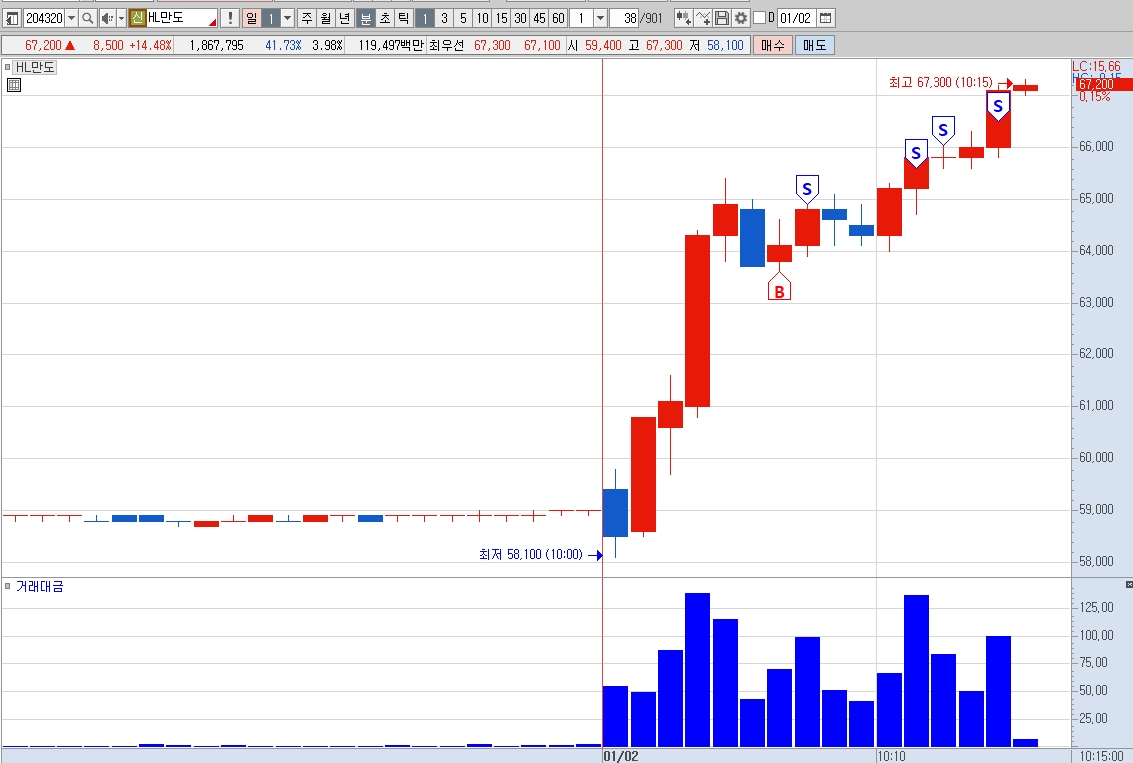This screenshot has height=763, width=1133.
Task: Open the speaker options dropdown arrow
Action: coord(121,18)
